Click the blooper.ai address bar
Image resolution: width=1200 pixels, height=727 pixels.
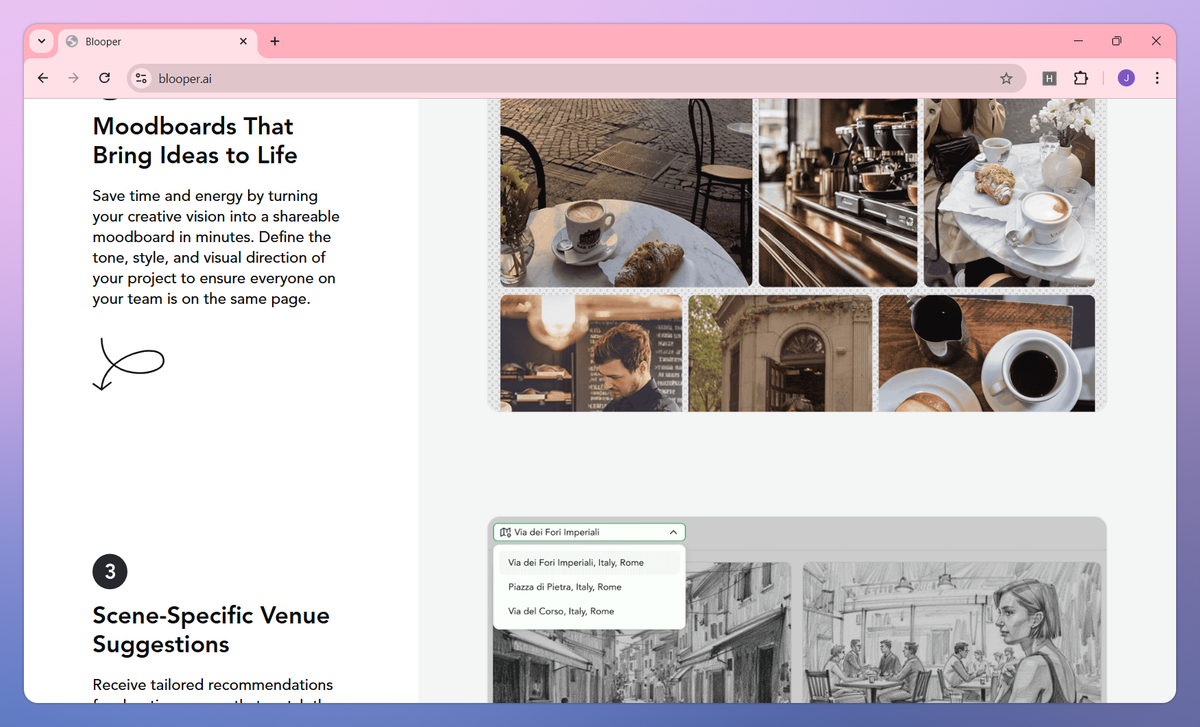click(575, 78)
